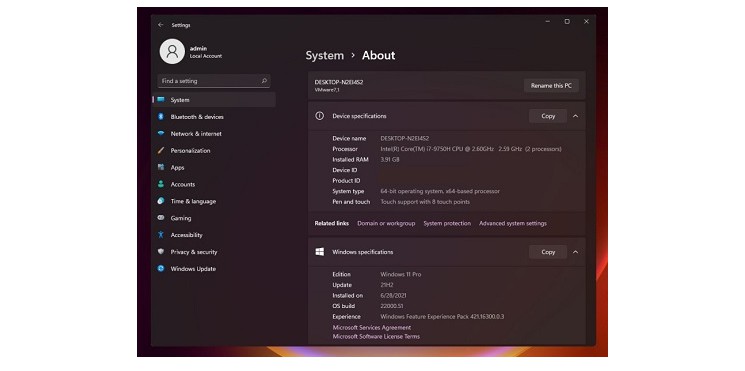Open Microsoft Software License Terms
The width and height of the screenshot is (745, 371).
[376, 336]
